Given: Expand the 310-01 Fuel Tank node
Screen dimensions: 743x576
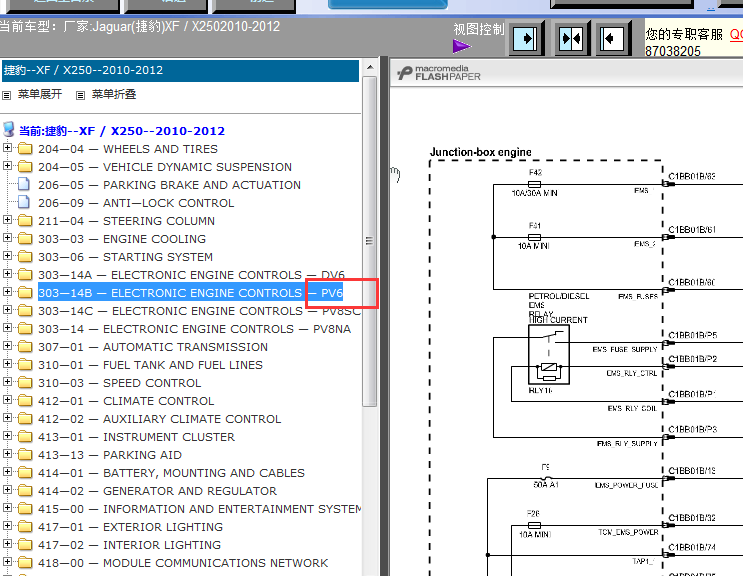Looking at the screenshot, I should pos(7,364).
